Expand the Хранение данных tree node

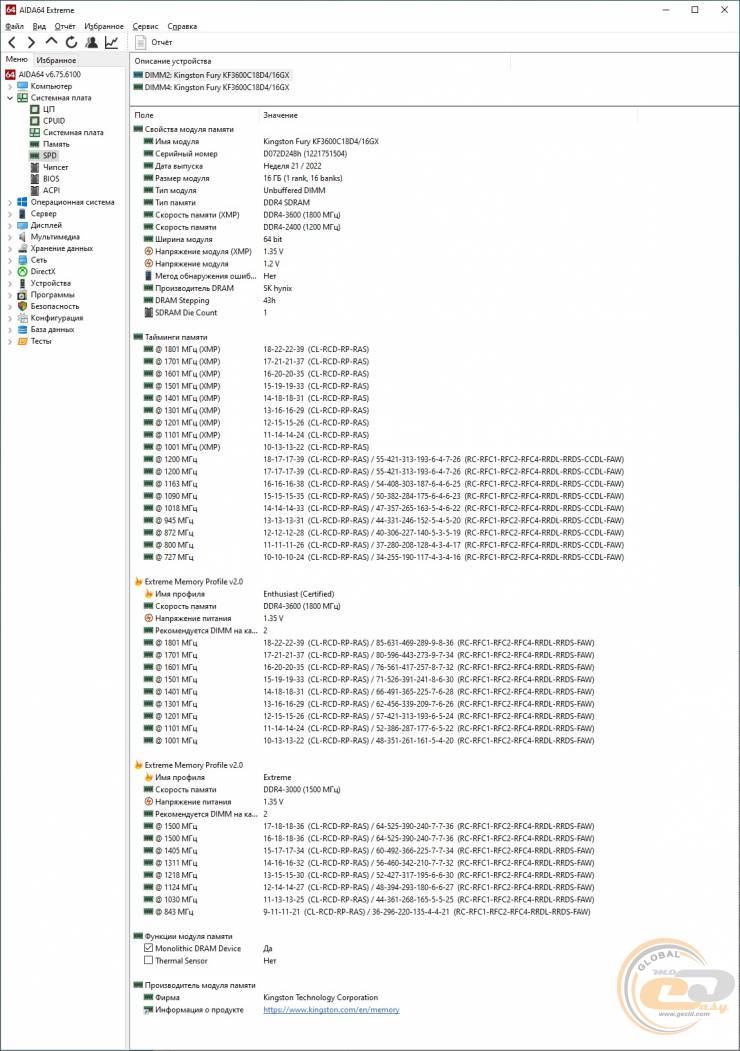[x=9, y=248]
